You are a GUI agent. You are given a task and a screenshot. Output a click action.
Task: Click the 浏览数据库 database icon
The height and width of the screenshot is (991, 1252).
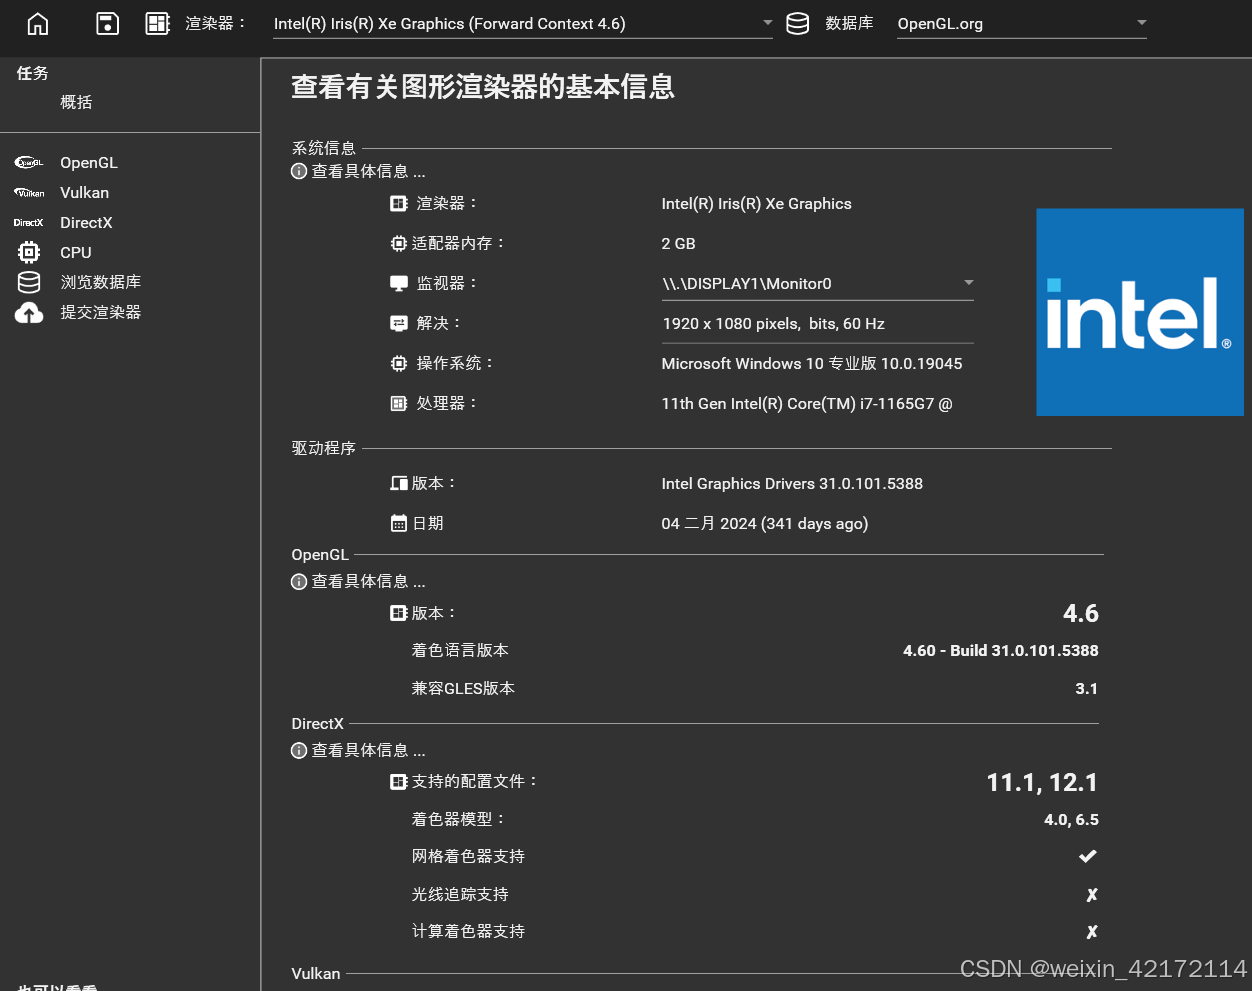pyautogui.click(x=29, y=283)
